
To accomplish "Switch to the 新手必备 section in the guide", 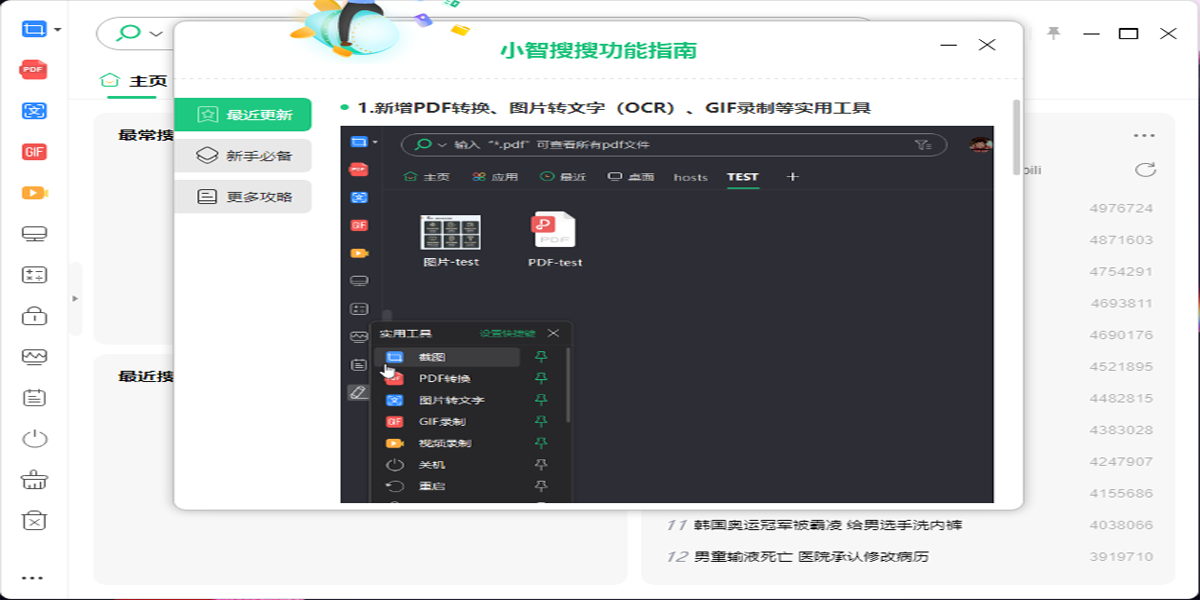I will pos(244,156).
